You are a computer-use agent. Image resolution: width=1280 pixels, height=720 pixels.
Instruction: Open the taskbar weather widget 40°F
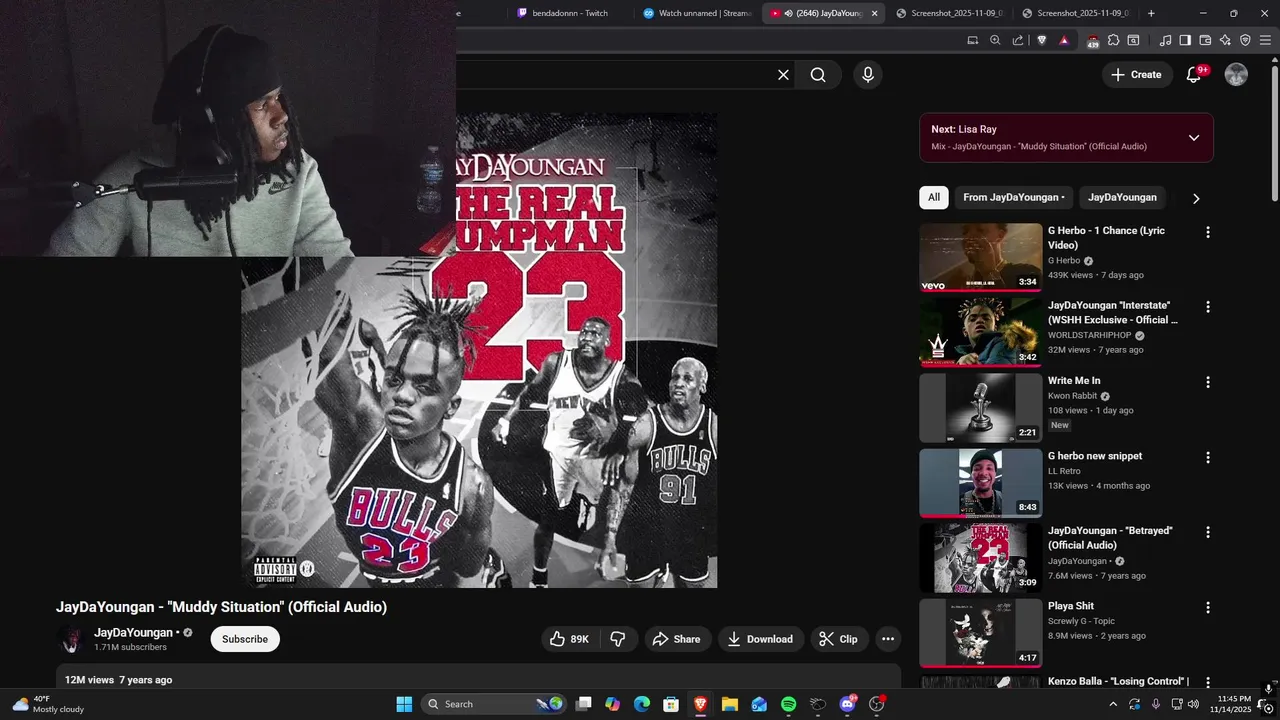(x=47, y=704)
